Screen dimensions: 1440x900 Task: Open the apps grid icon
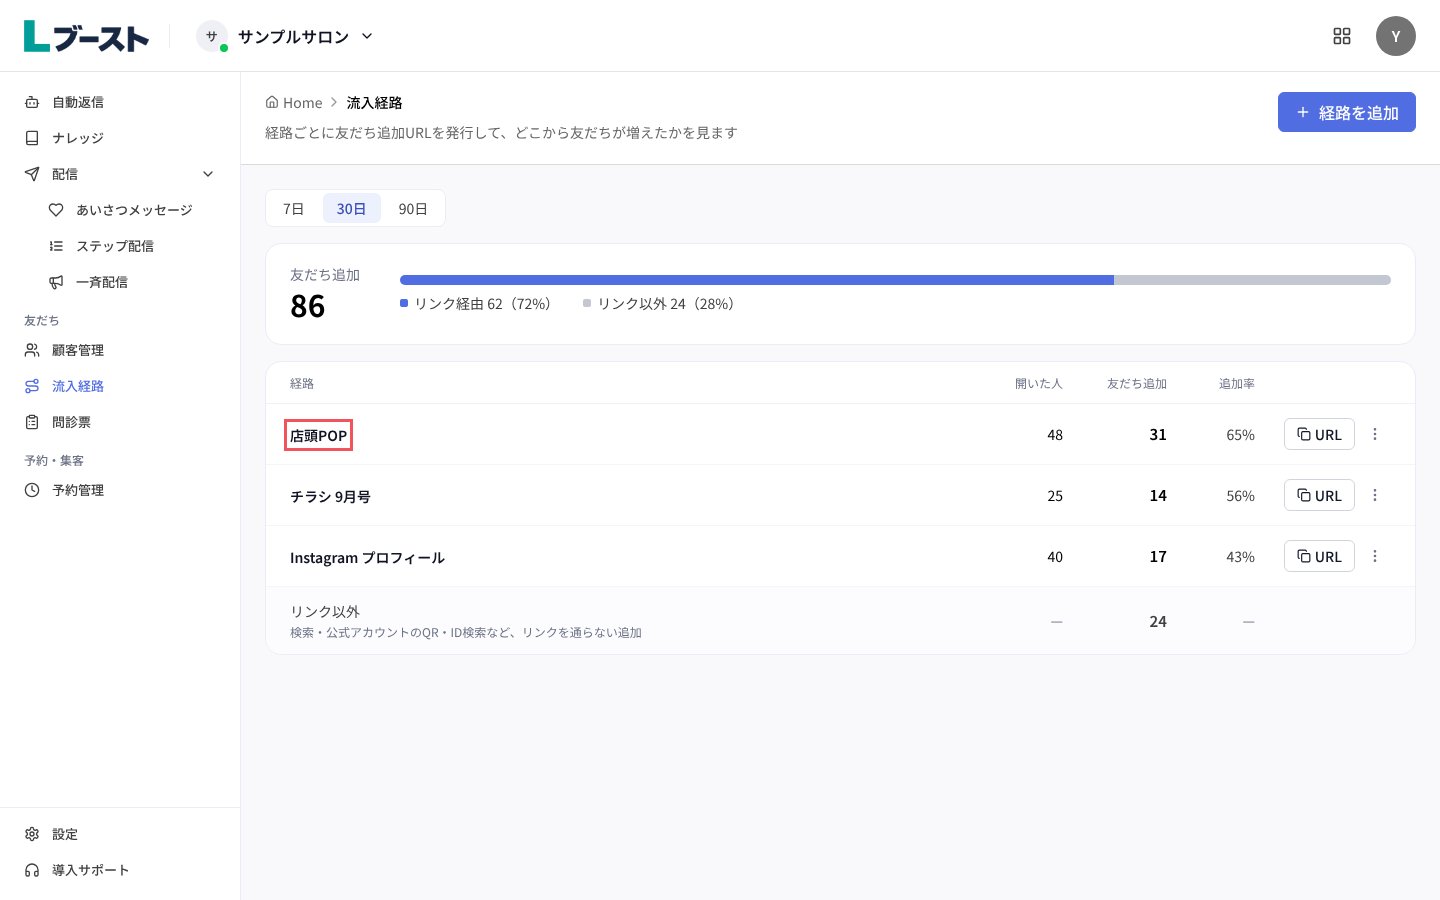[1342, 36]
